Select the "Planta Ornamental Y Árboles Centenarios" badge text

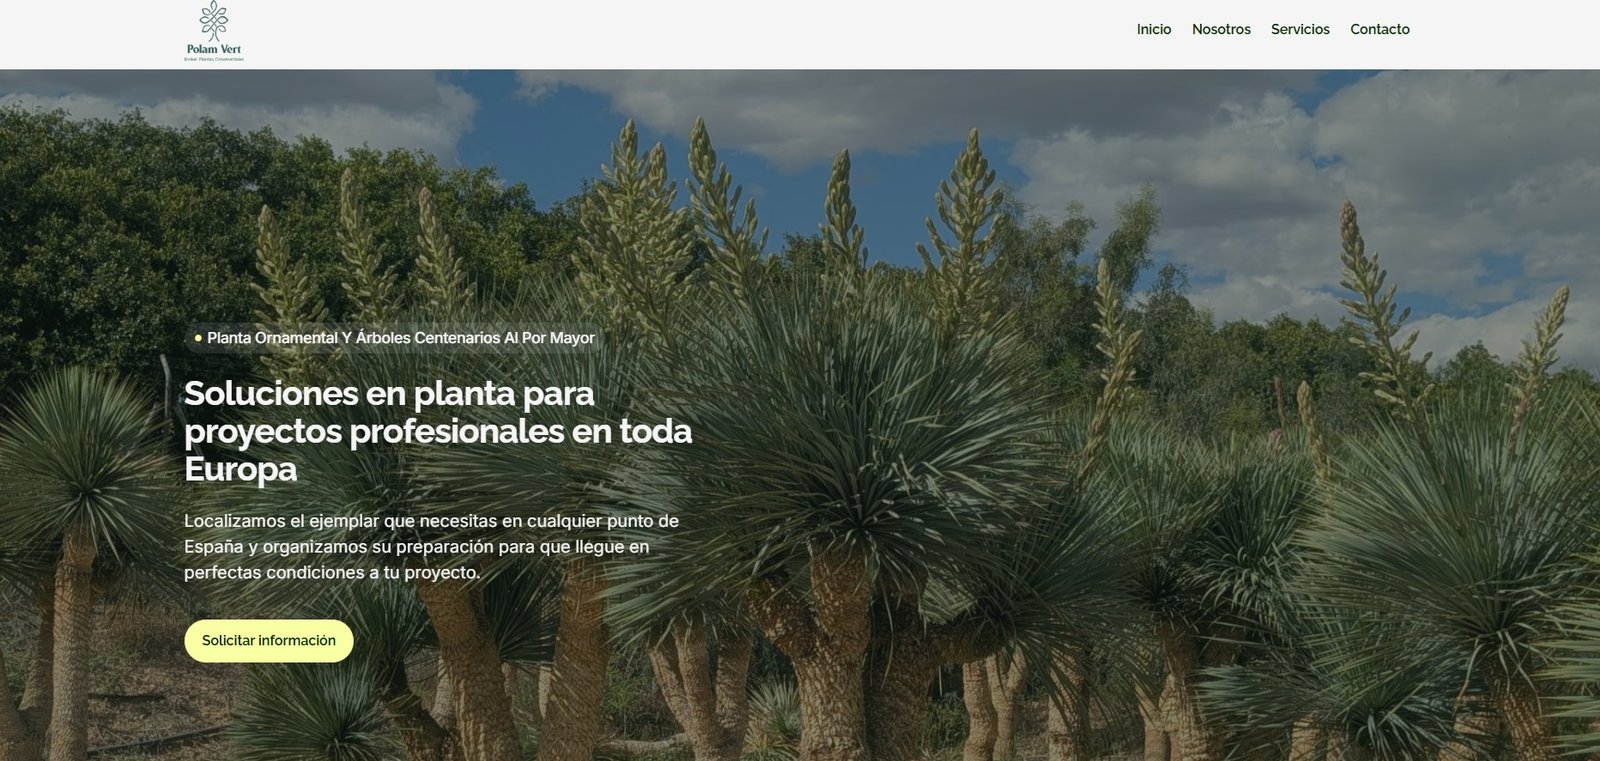coord(353,338)
